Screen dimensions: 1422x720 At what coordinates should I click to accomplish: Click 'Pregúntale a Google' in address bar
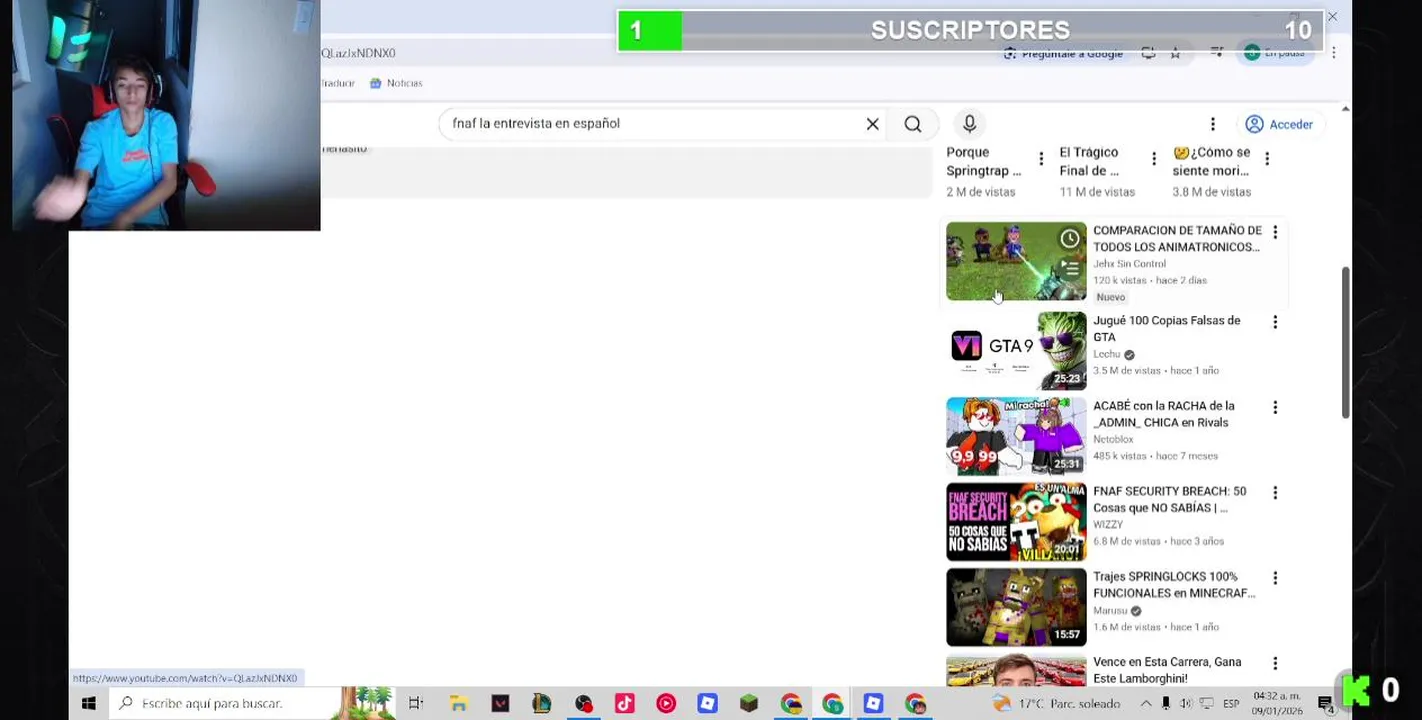(1063, 53)
